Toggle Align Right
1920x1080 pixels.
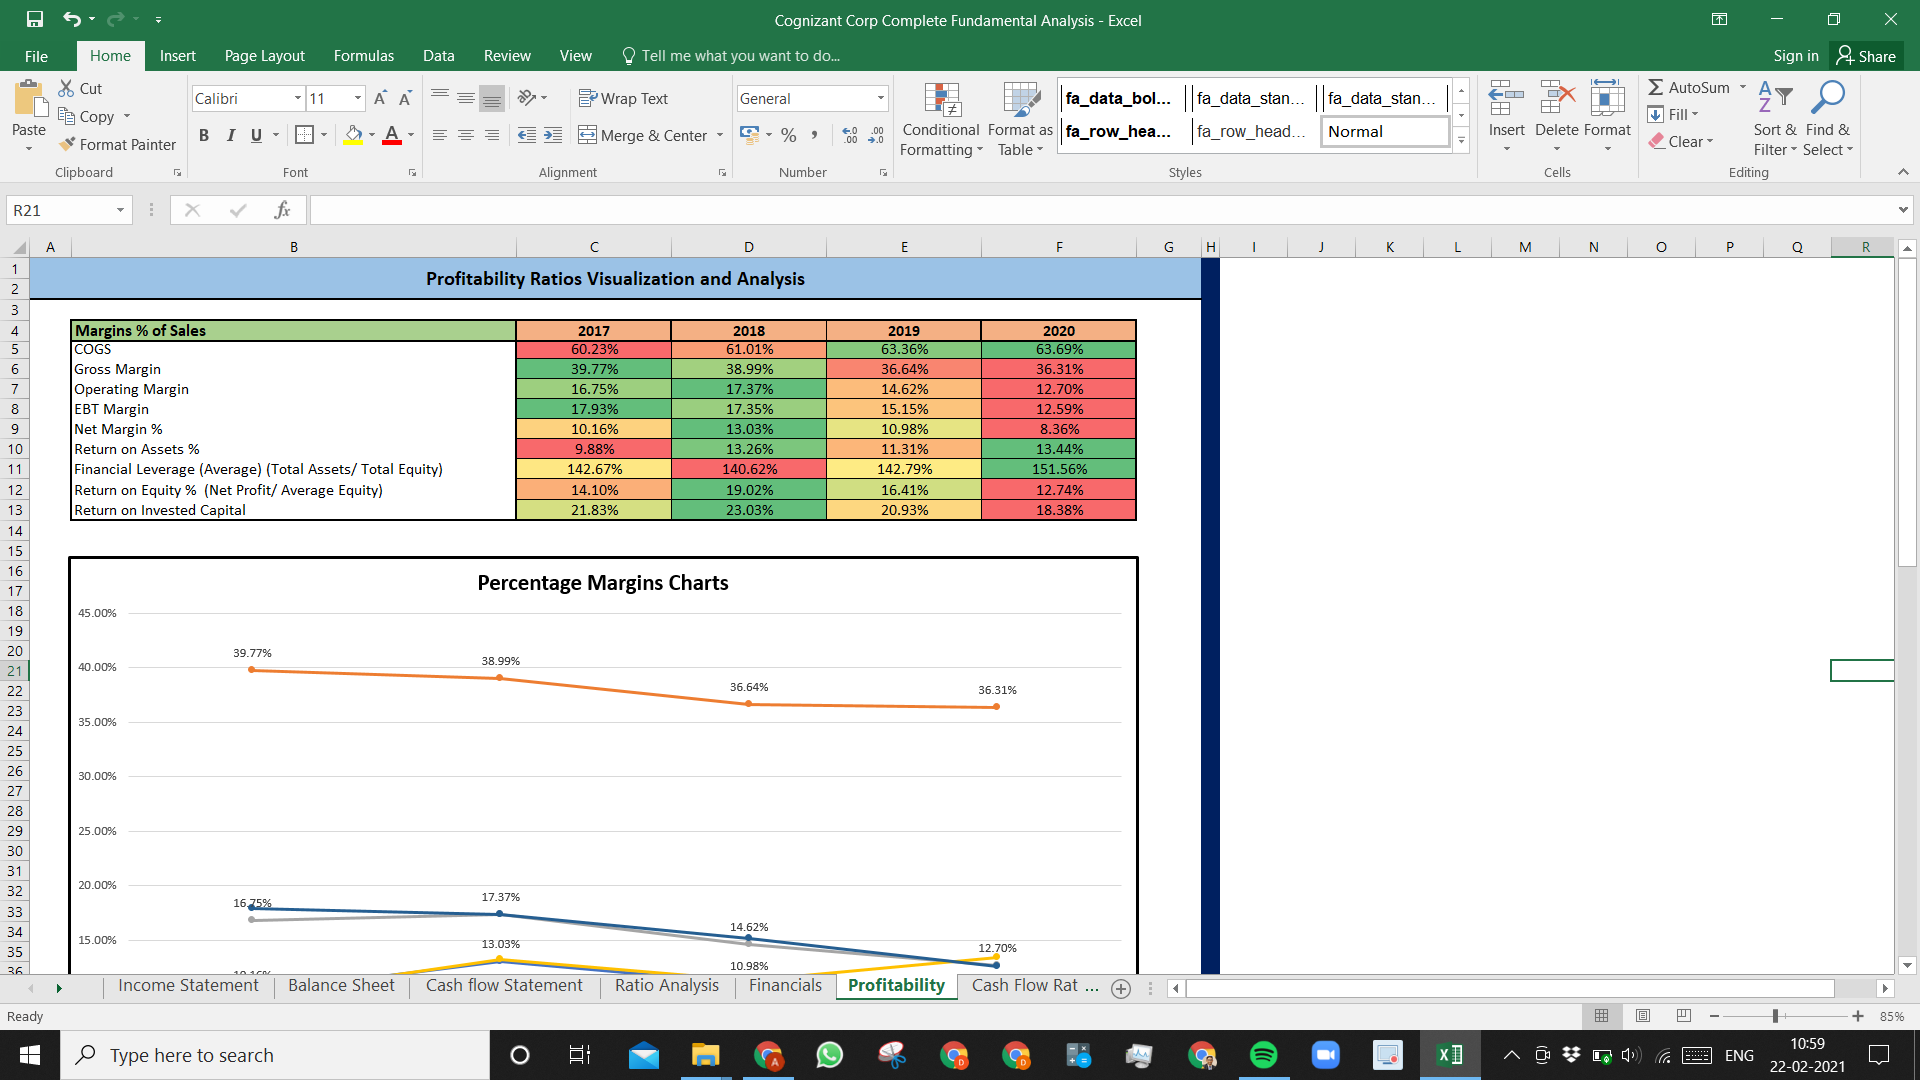click(492, 135)
